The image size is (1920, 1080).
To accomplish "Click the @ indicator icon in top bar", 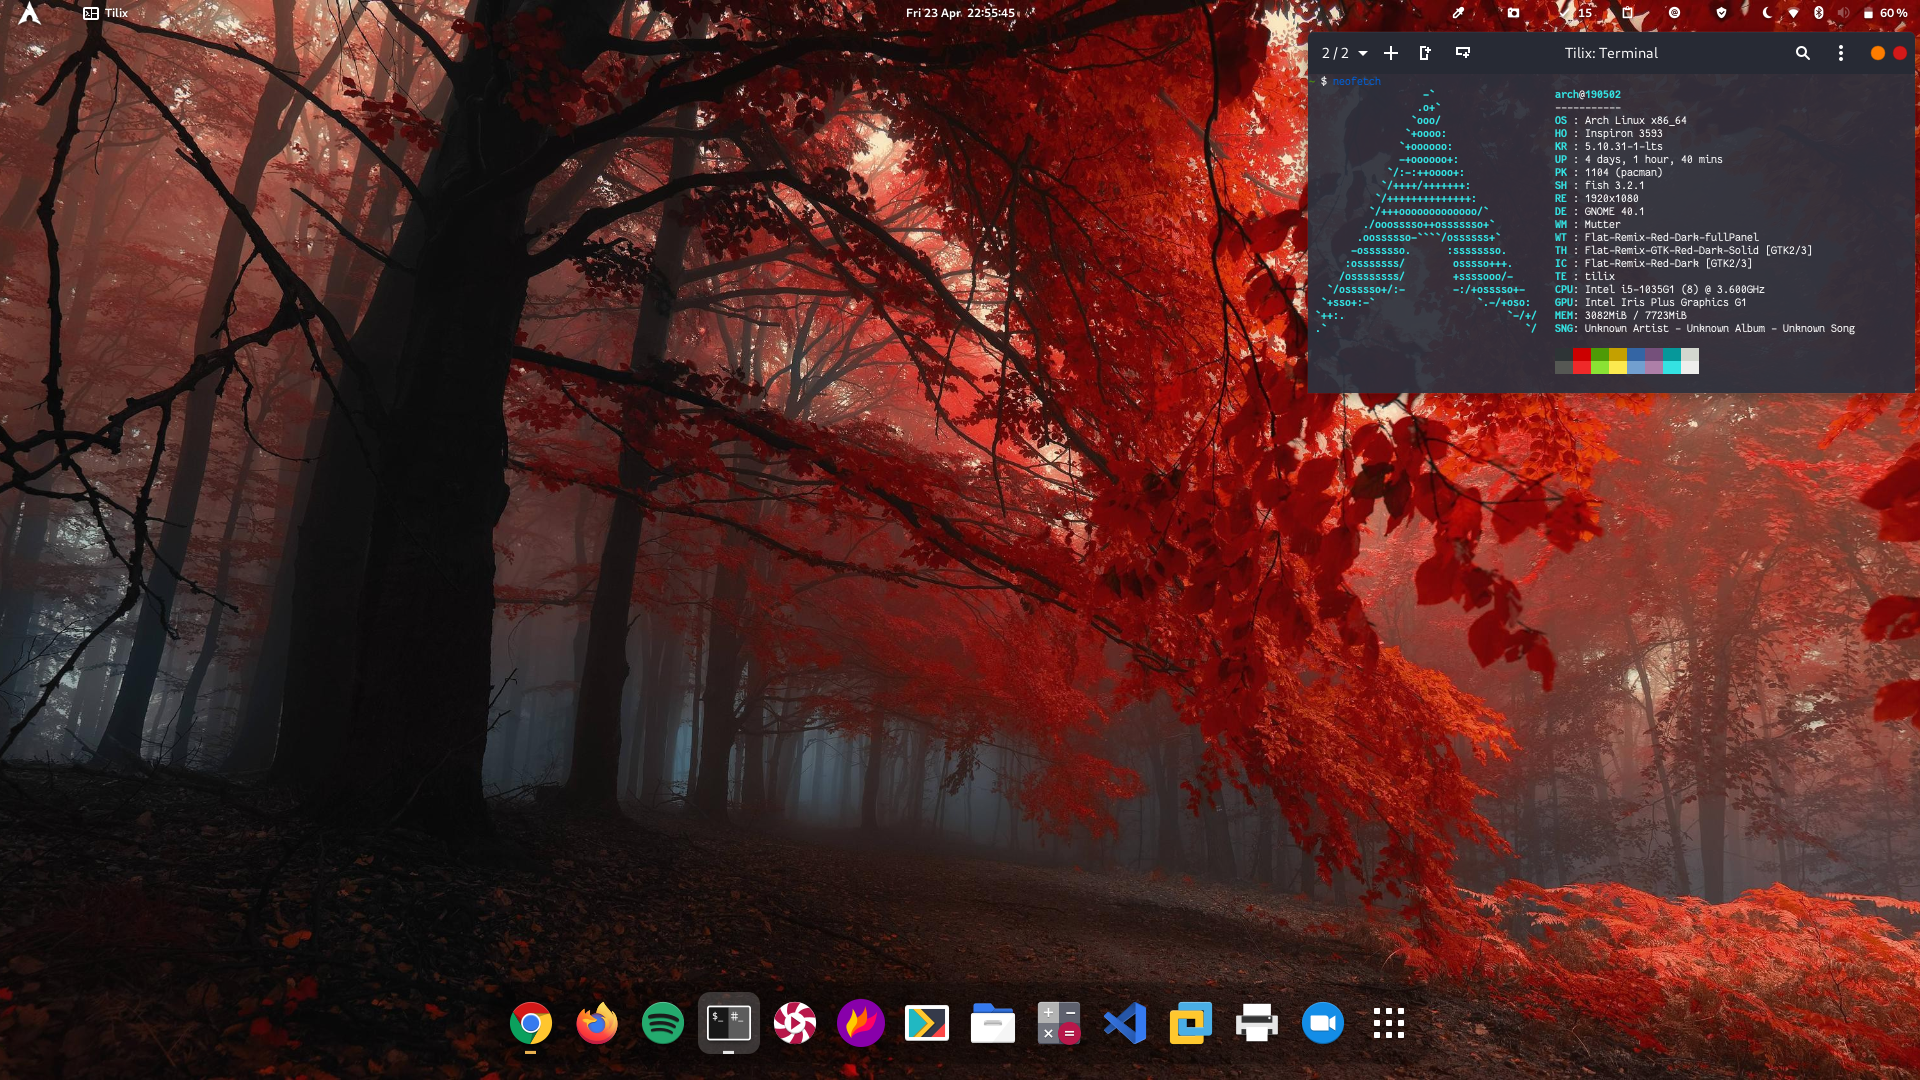I will (x=1674, y=13).
